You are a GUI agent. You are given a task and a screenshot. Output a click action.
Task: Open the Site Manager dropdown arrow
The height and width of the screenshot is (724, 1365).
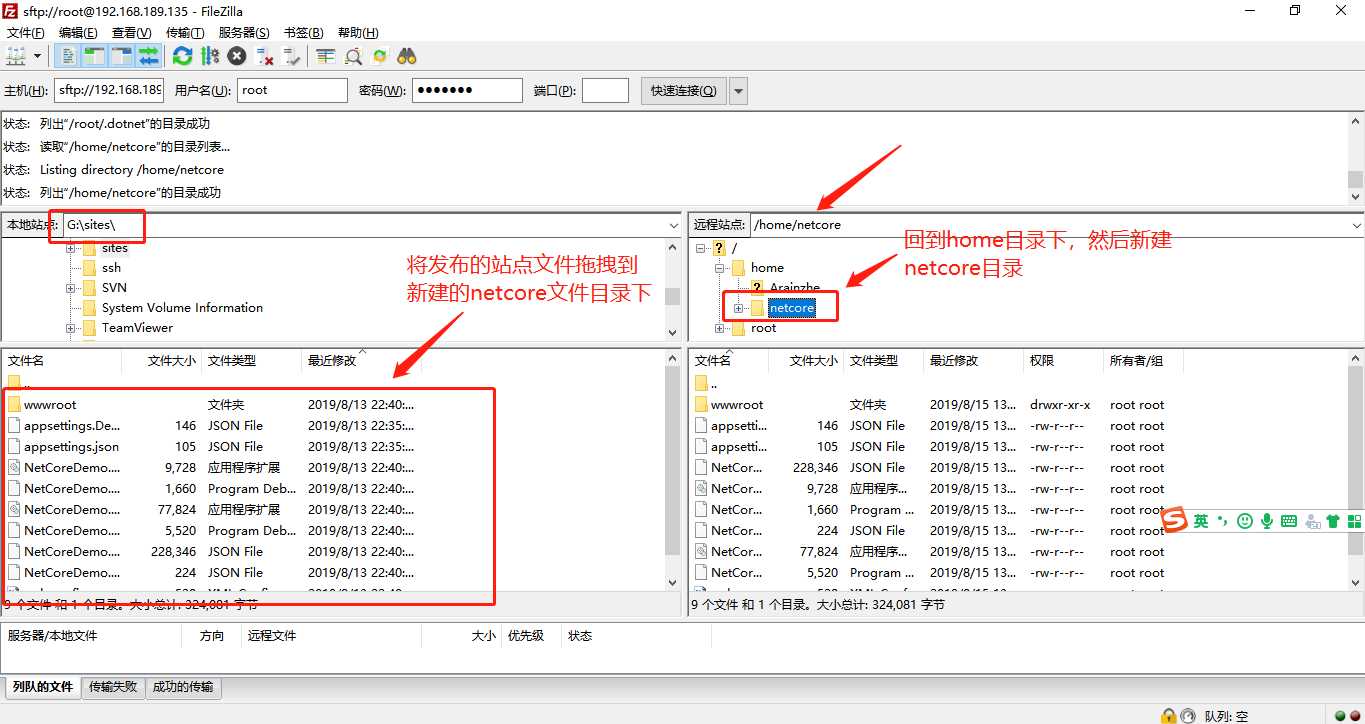pos(38,56)
